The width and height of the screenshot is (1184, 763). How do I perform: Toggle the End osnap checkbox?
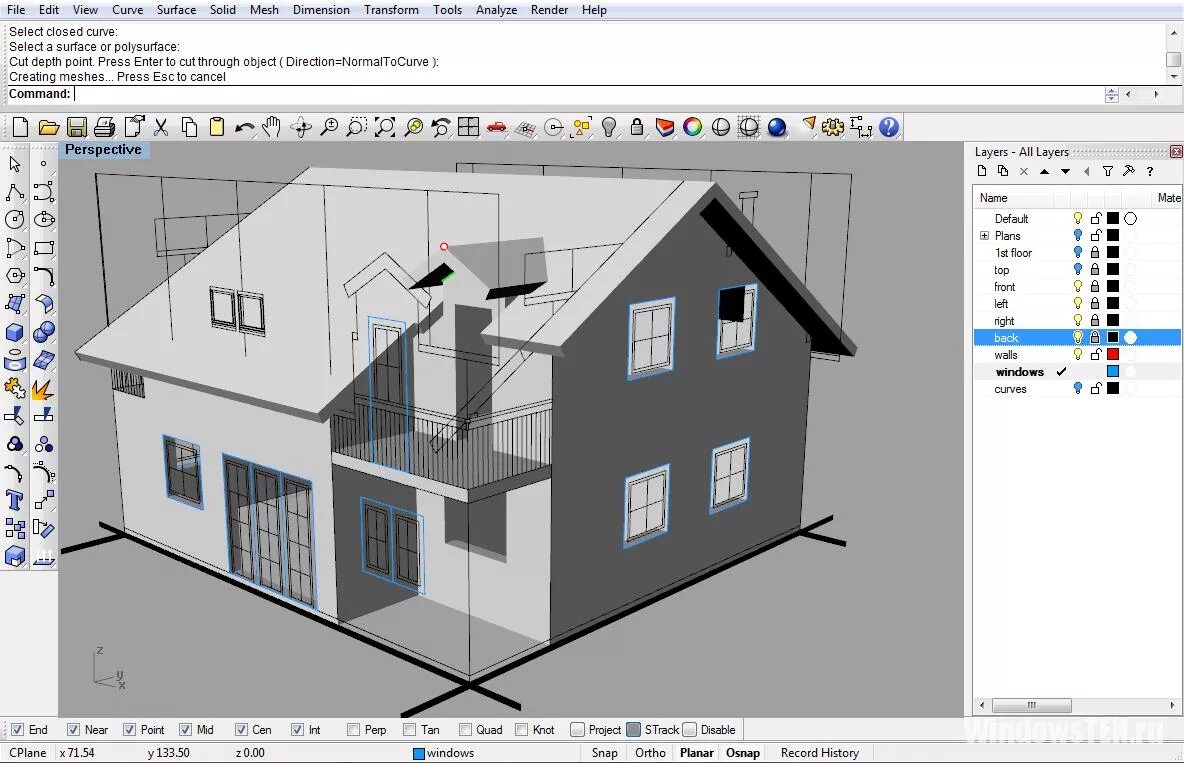17,730
